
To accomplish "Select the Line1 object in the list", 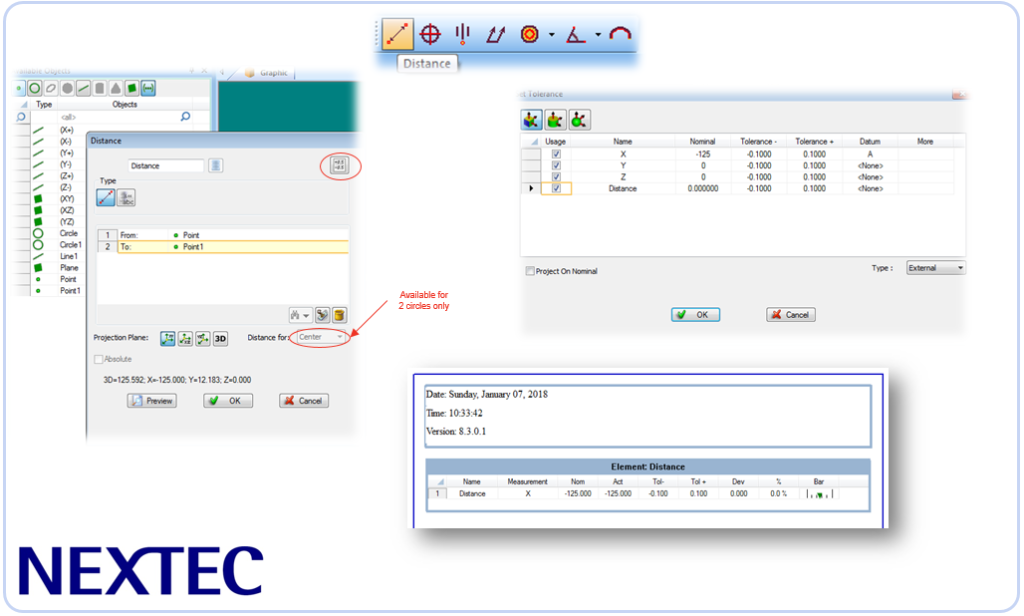I will (x=69, y=256).
